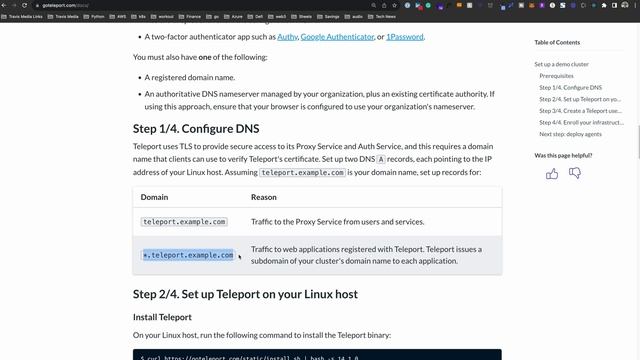Open the Dell bookmark folder
Image resolution: width=640 pixels, height=360 pixels.
click(x=256, y=17)
